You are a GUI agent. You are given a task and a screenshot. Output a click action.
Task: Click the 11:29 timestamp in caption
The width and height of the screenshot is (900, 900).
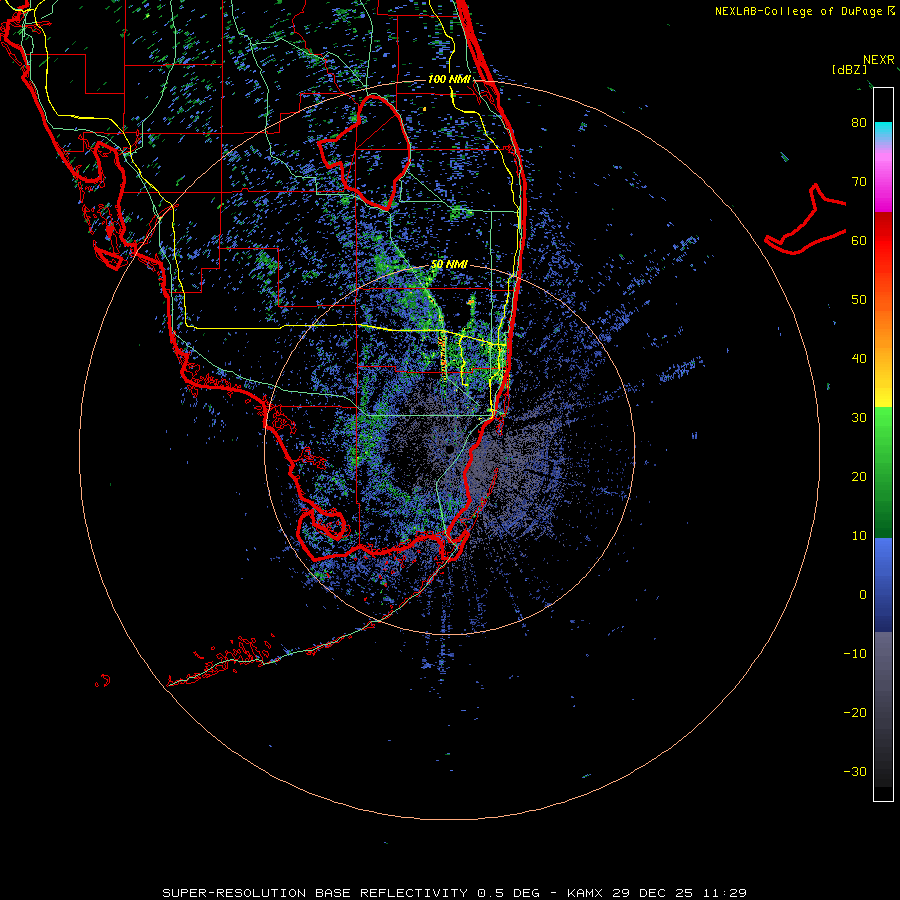[725, 893]
